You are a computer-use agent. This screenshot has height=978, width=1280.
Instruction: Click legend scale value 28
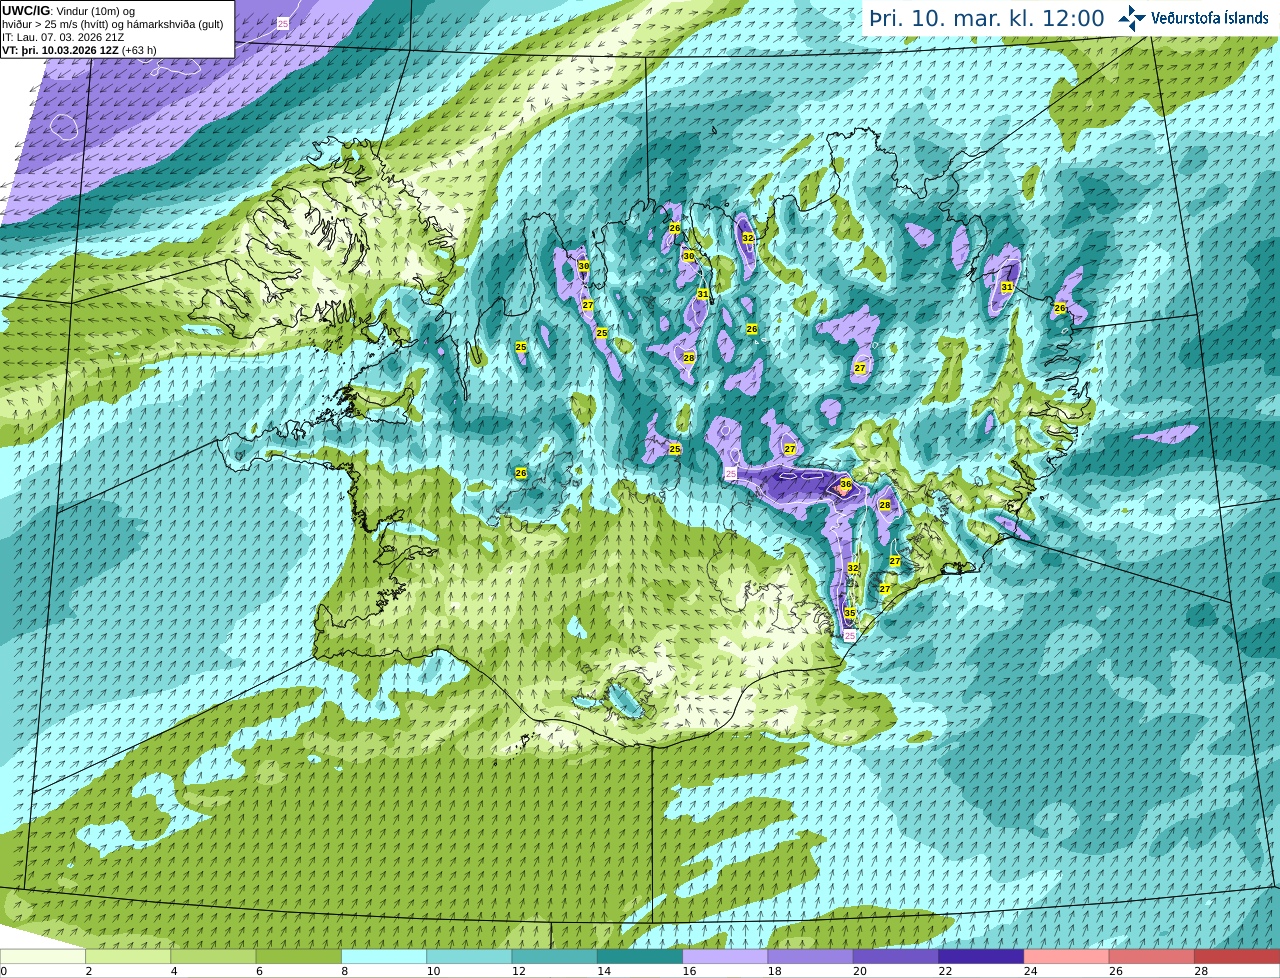tap(1200, 971)
